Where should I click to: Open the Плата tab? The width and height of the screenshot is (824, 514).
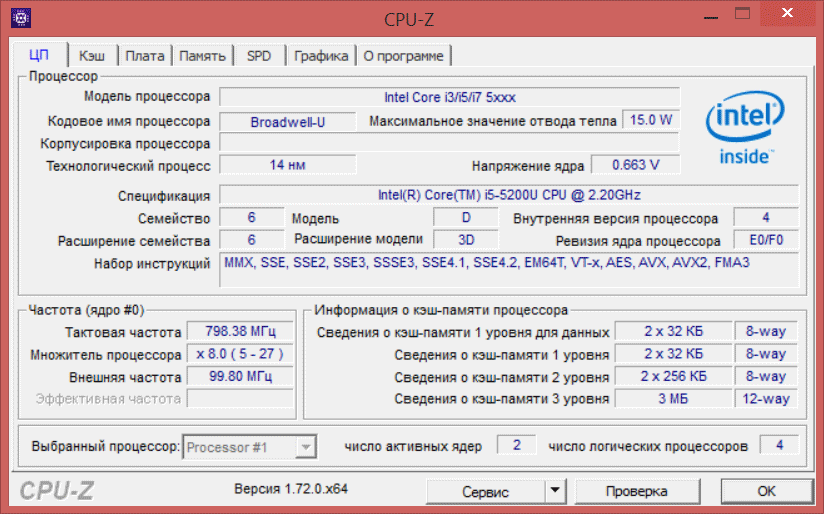145,56
